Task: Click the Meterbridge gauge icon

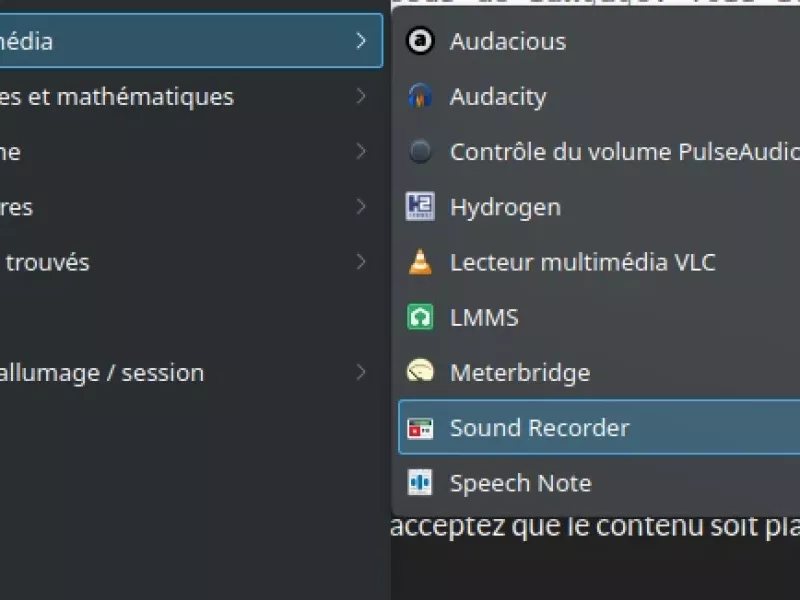Action: [x=420, y=372]
